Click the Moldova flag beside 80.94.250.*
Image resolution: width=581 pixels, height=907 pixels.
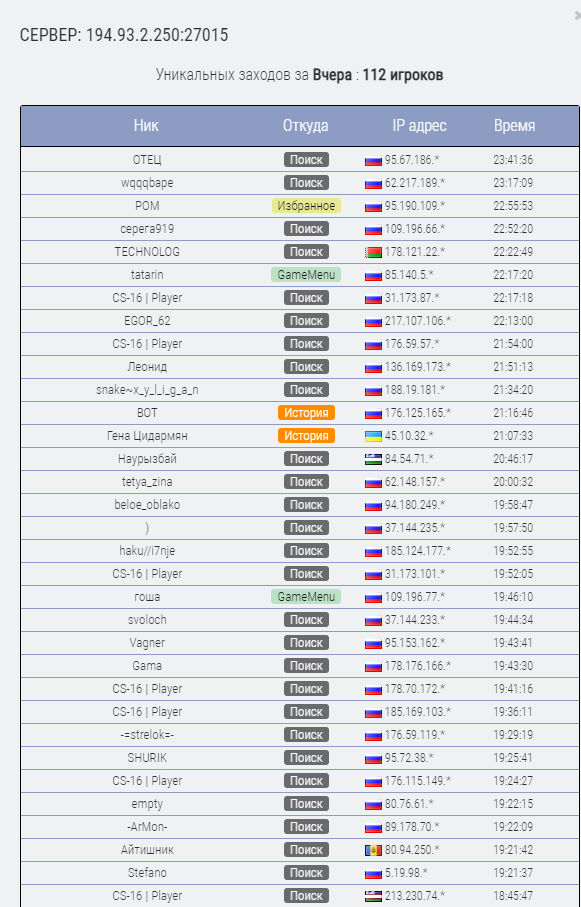click(x=373, y=850)
